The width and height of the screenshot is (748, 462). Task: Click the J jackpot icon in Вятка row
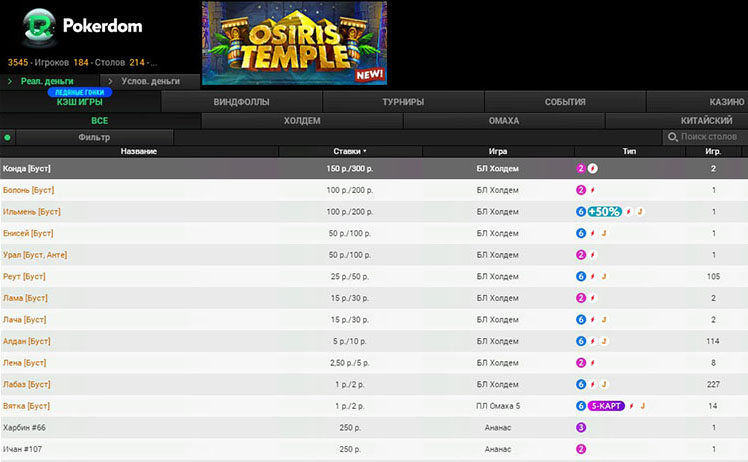click(x=643, y=406)
